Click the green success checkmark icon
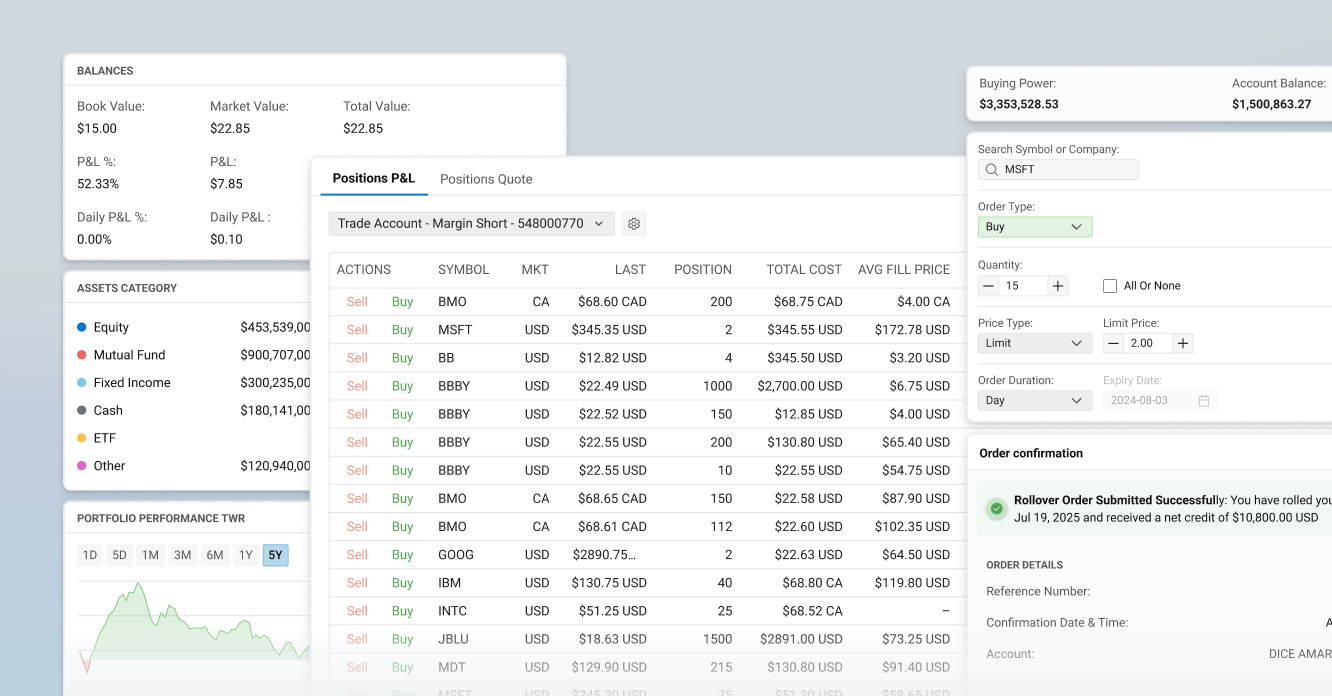This screenshot has width=1332, height=696. coord(997,509)
